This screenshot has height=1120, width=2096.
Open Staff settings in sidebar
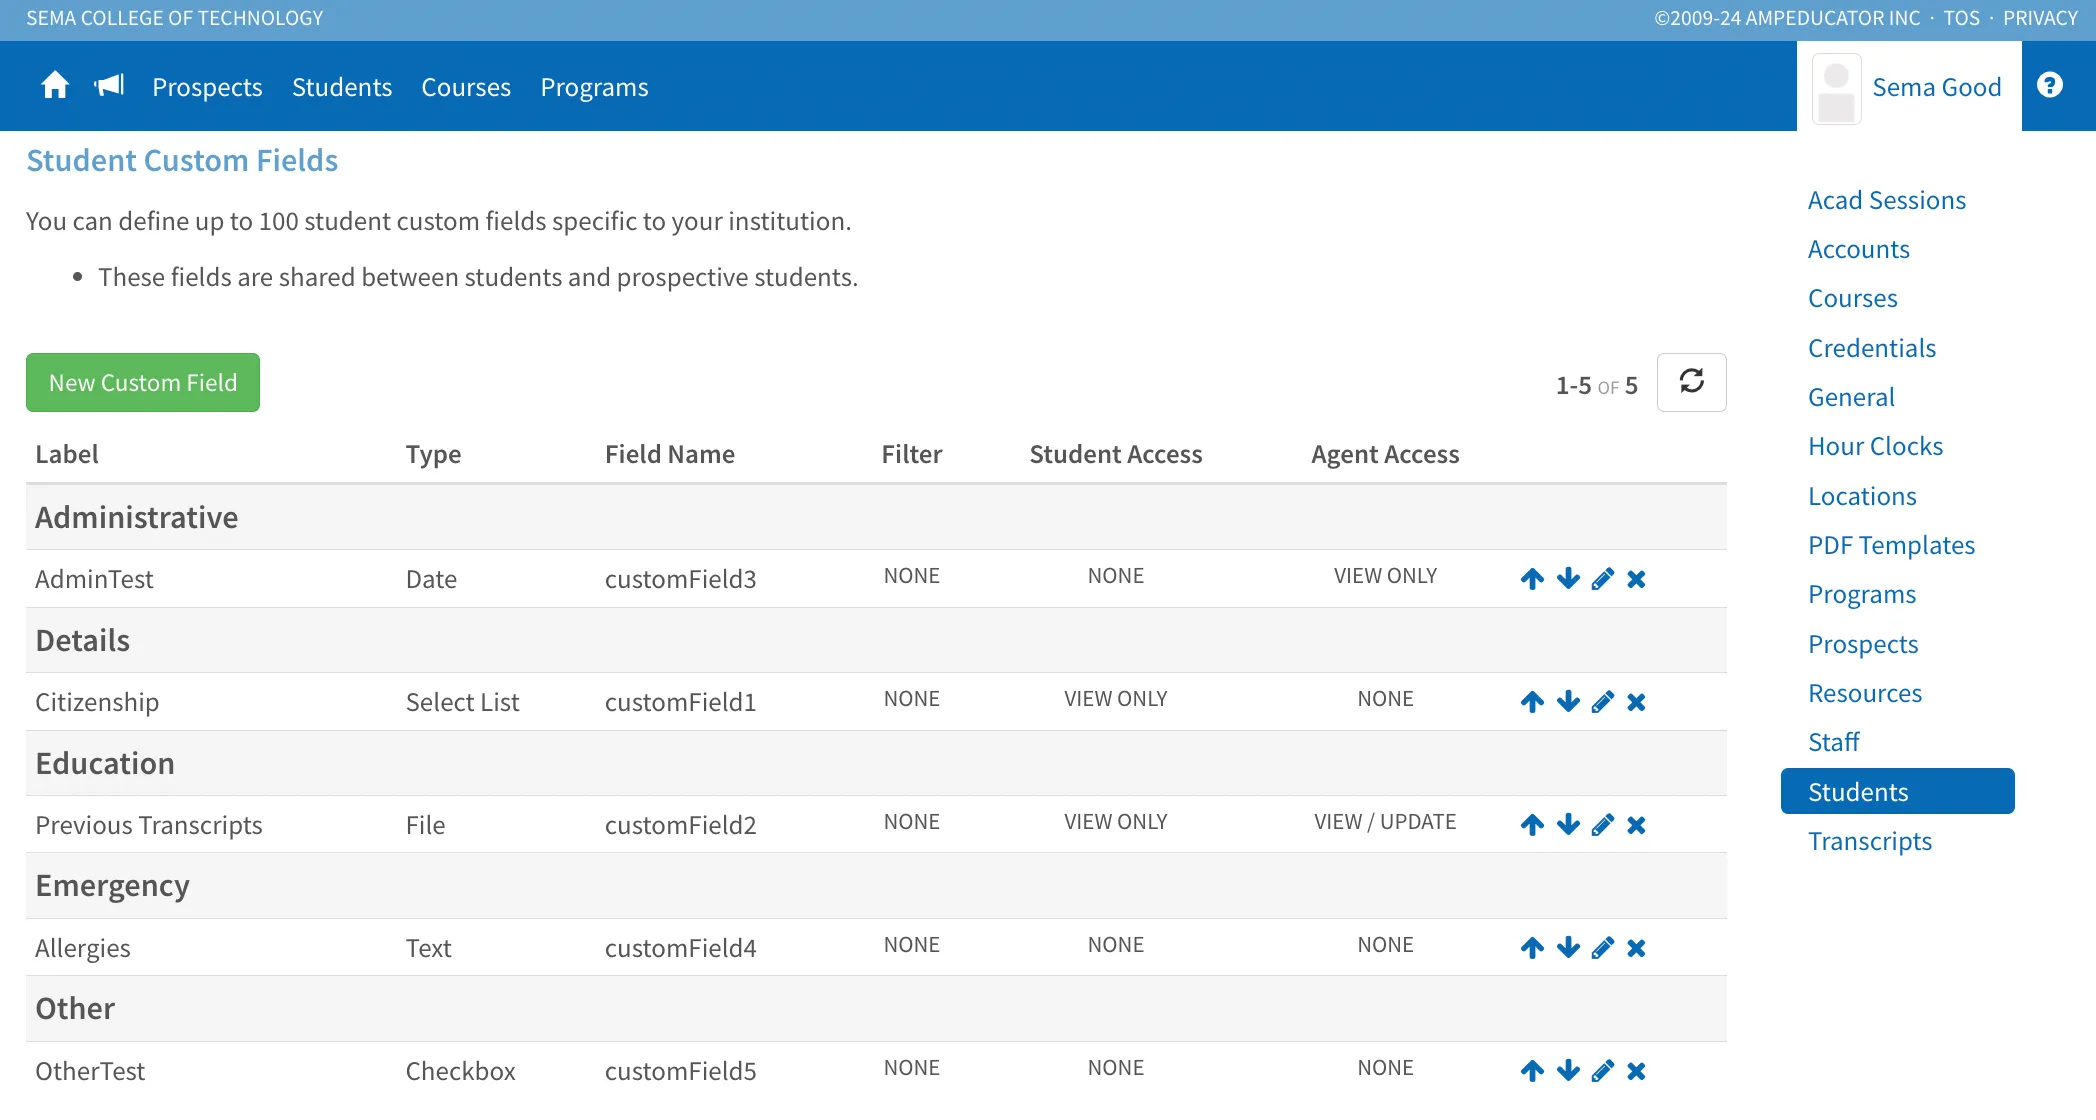coord(1833,742)
